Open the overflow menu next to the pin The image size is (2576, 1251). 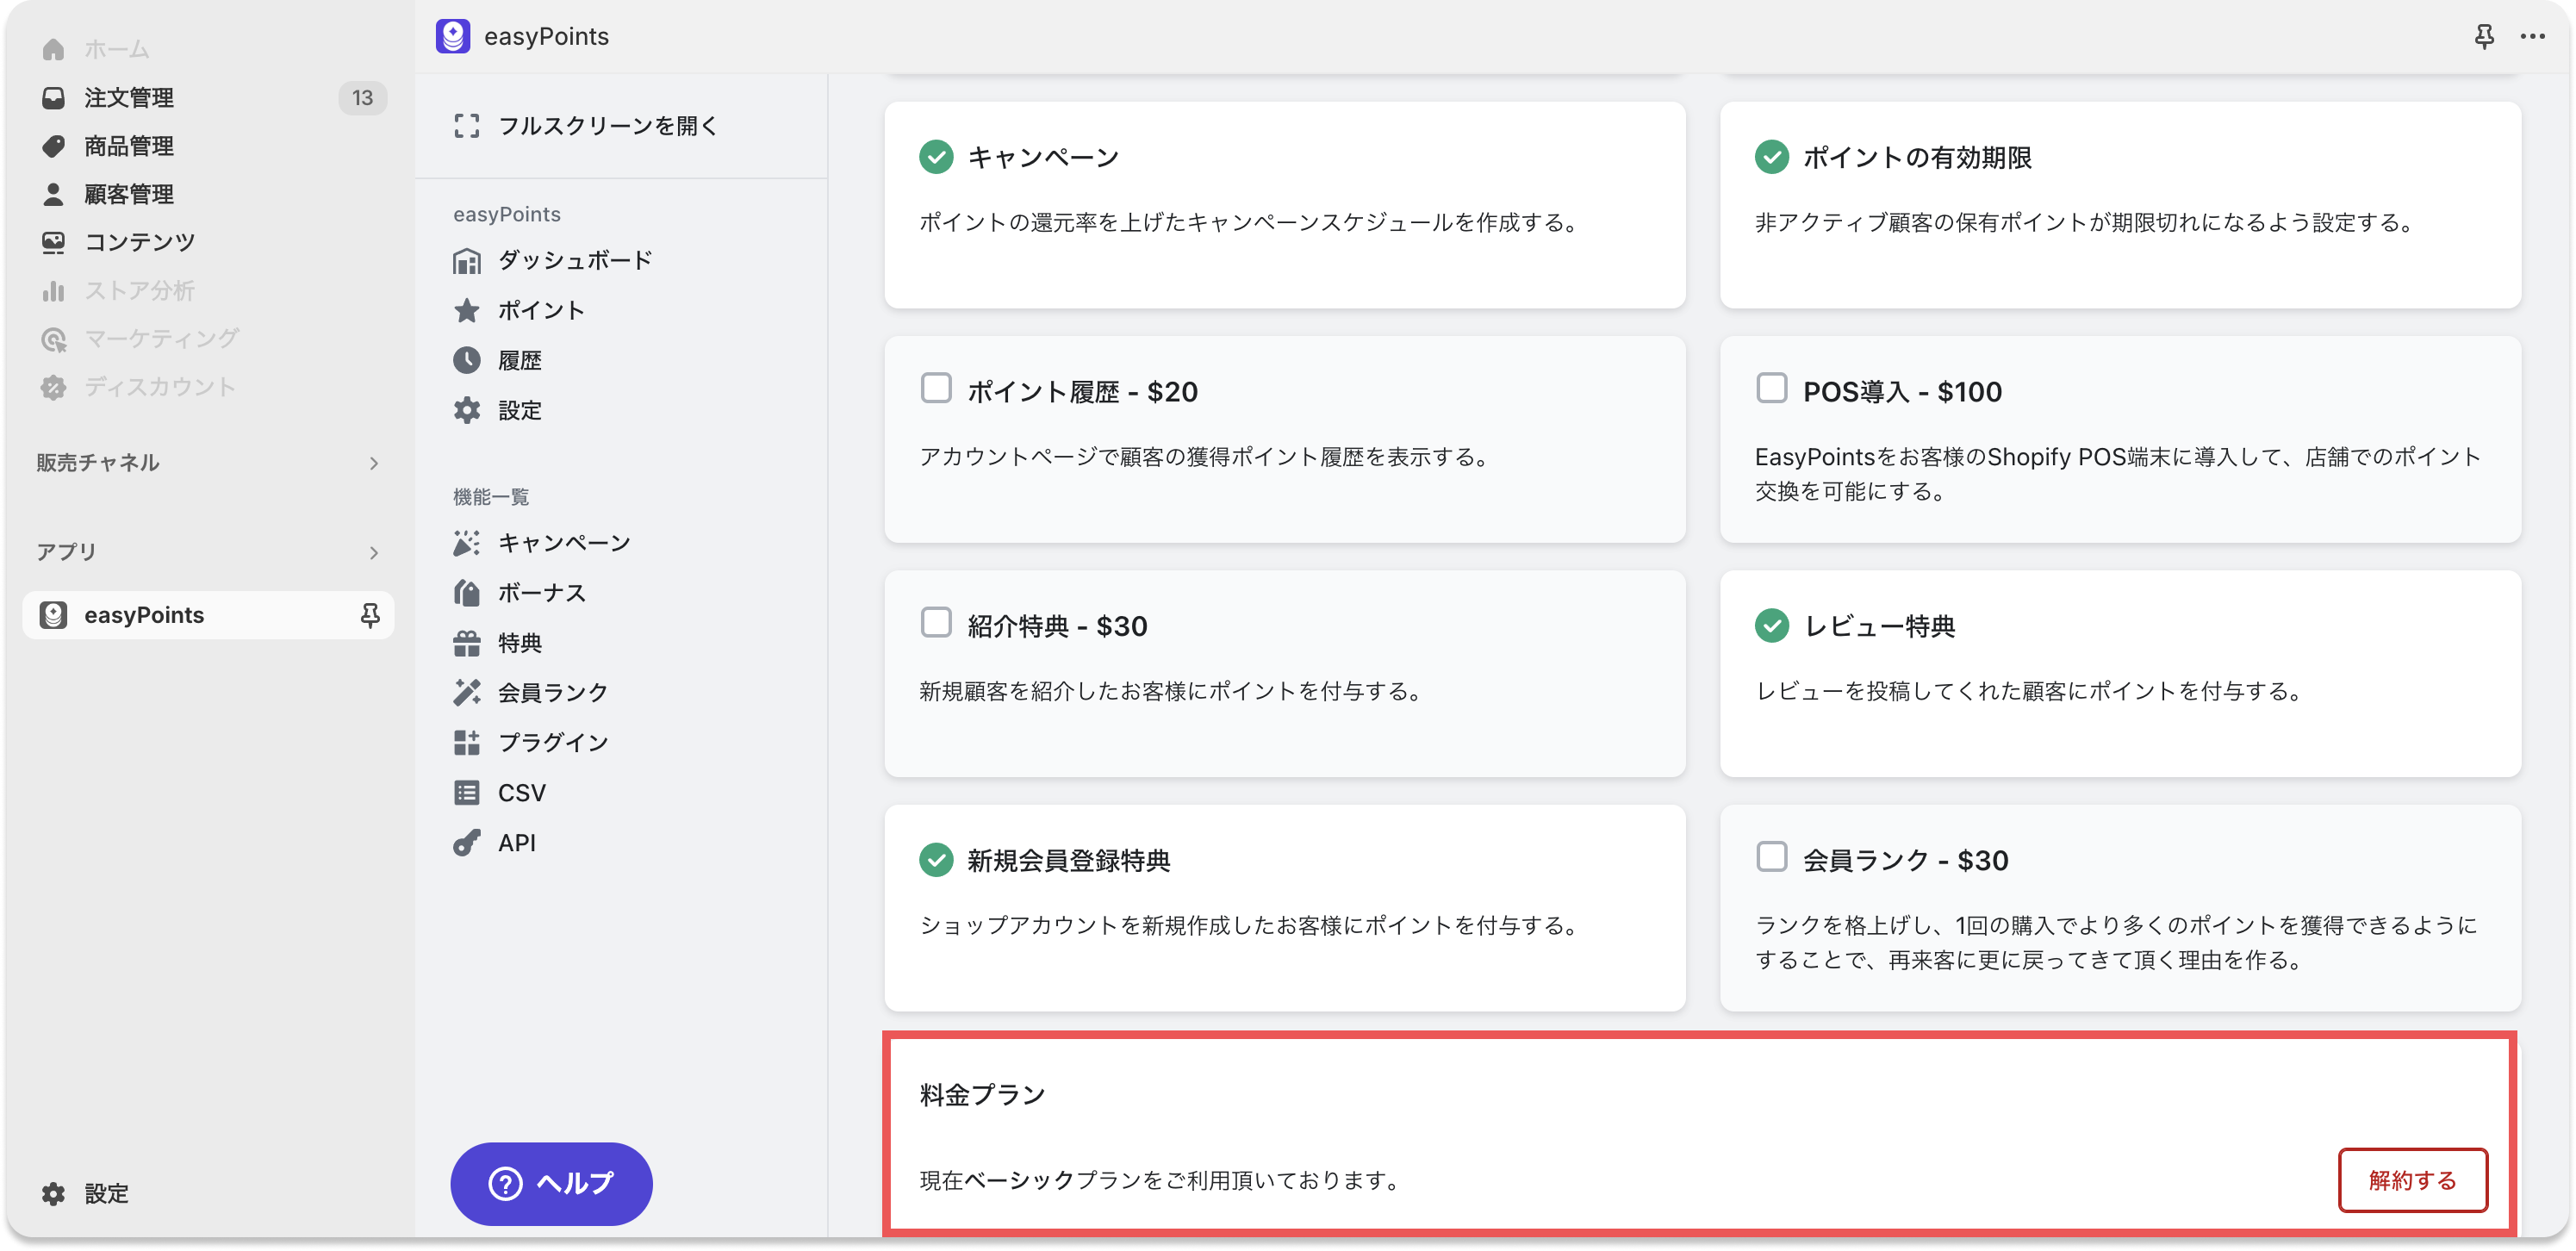[2533, 36]
